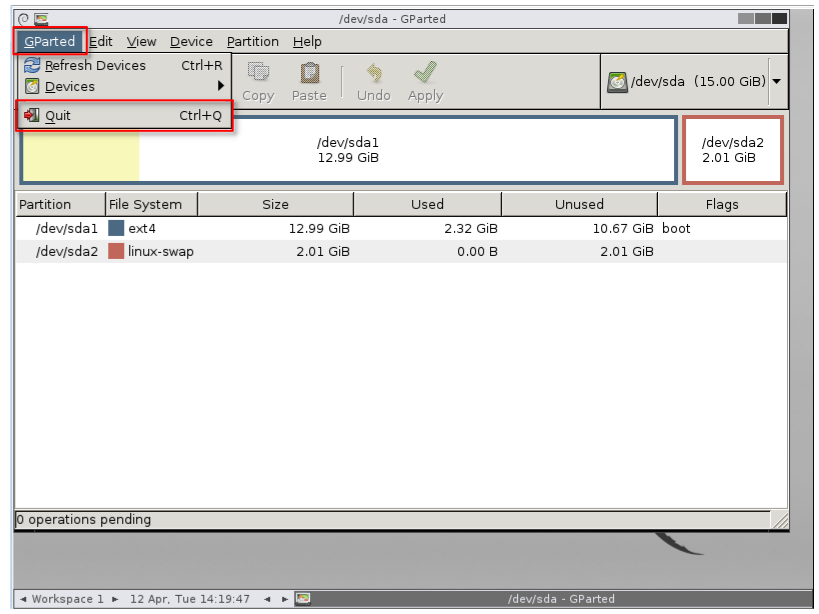Select the /dev/sda1 12.99 GiB partition graphic

[x=348, y=150]
